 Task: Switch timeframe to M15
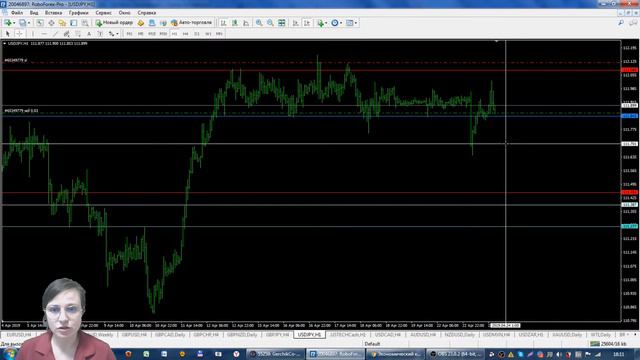point(152,33)
